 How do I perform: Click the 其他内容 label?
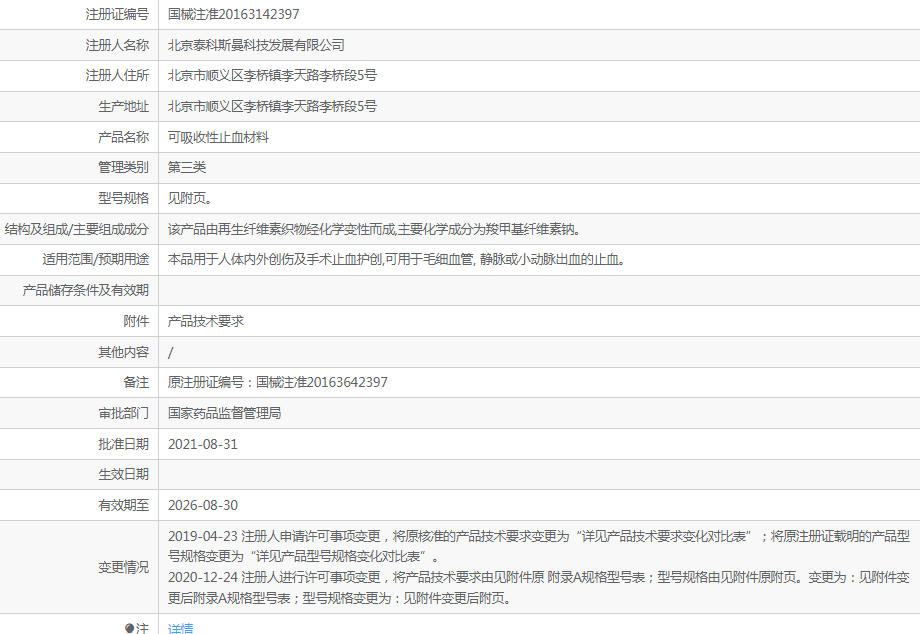(124, 352)
